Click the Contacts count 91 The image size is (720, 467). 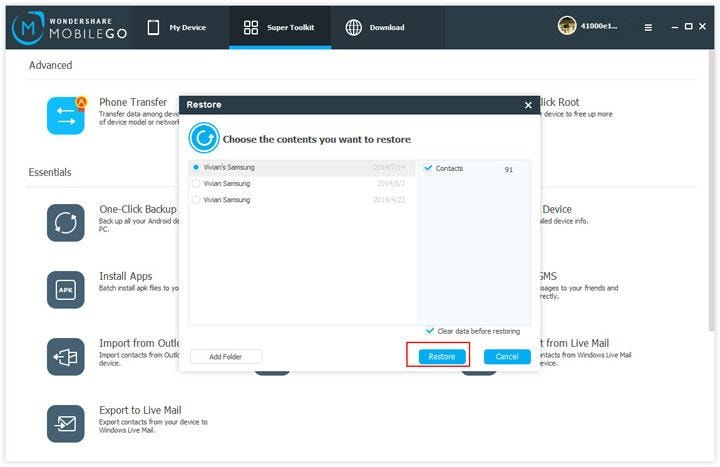coord(508,169)
